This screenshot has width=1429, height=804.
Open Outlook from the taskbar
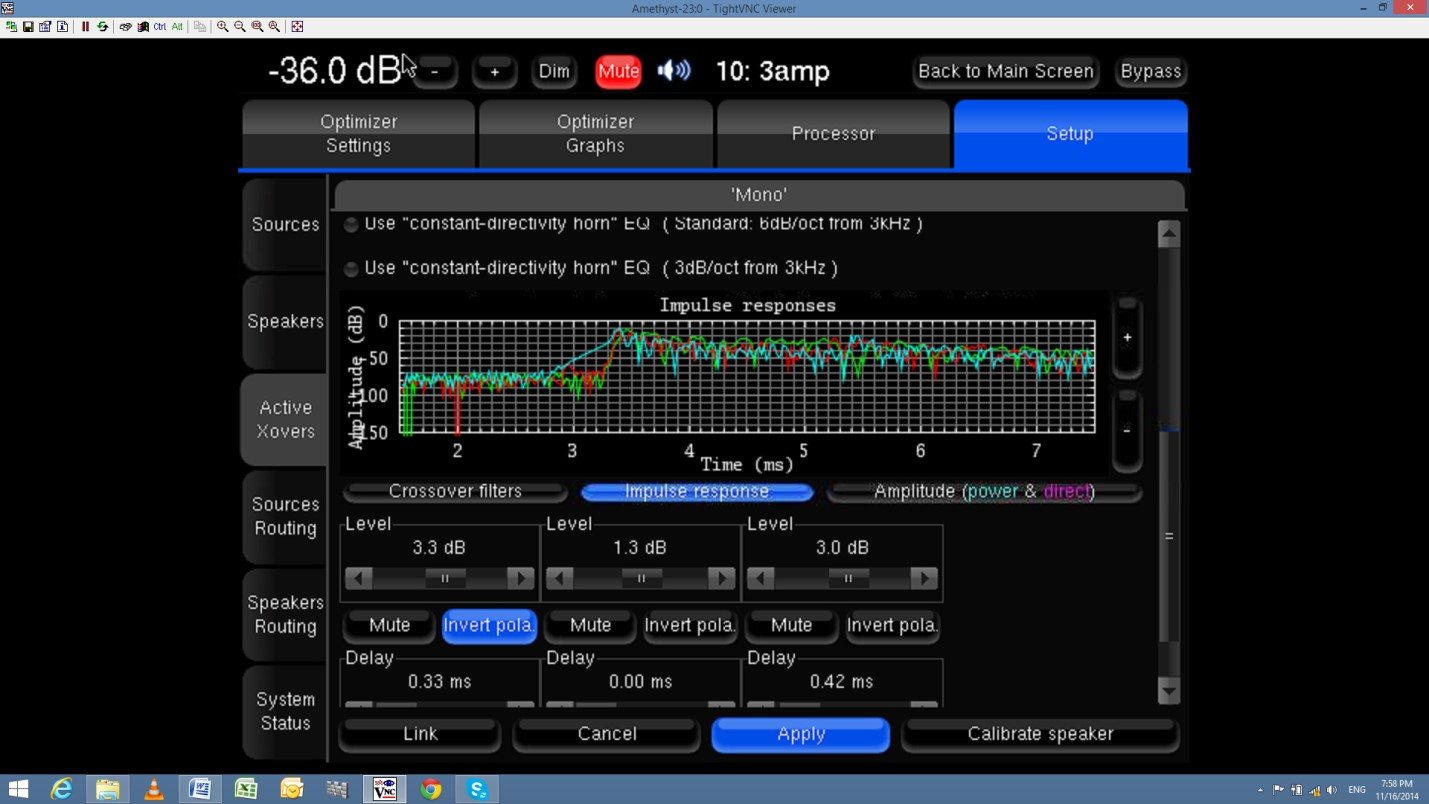(292, 789)
